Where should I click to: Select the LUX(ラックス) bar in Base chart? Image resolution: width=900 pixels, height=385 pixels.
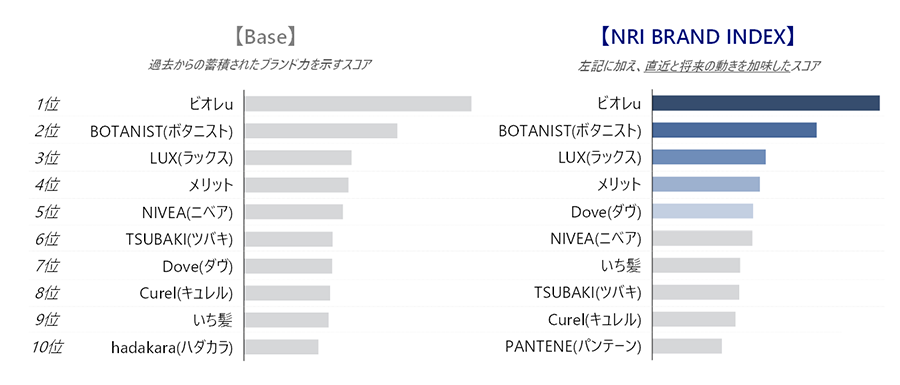coord(298,158)
